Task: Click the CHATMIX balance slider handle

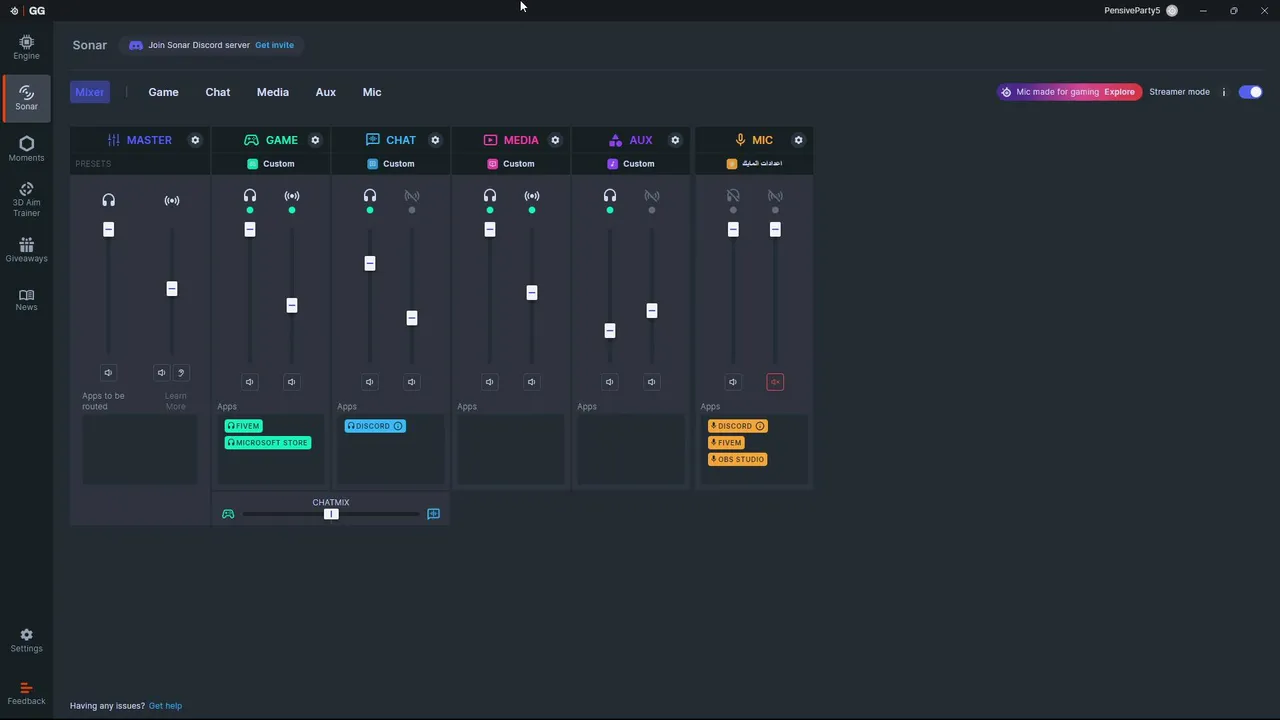Action: pyautogui.click(x=331, y=514)
